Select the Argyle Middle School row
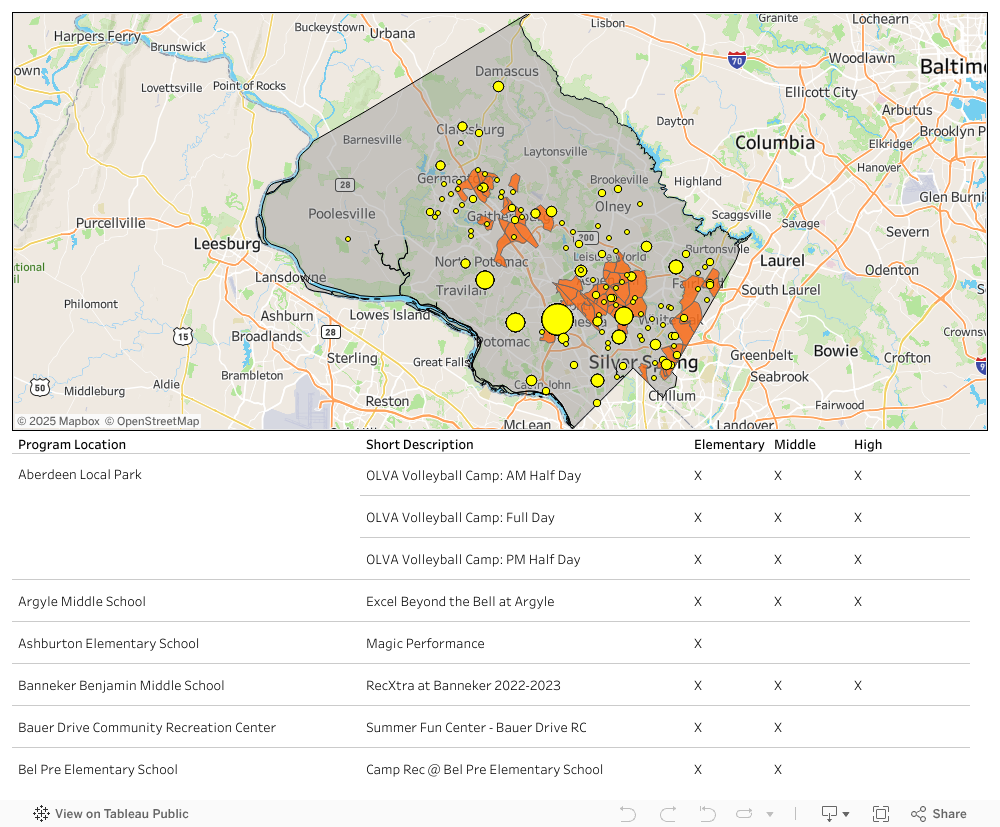 [82, 601]
